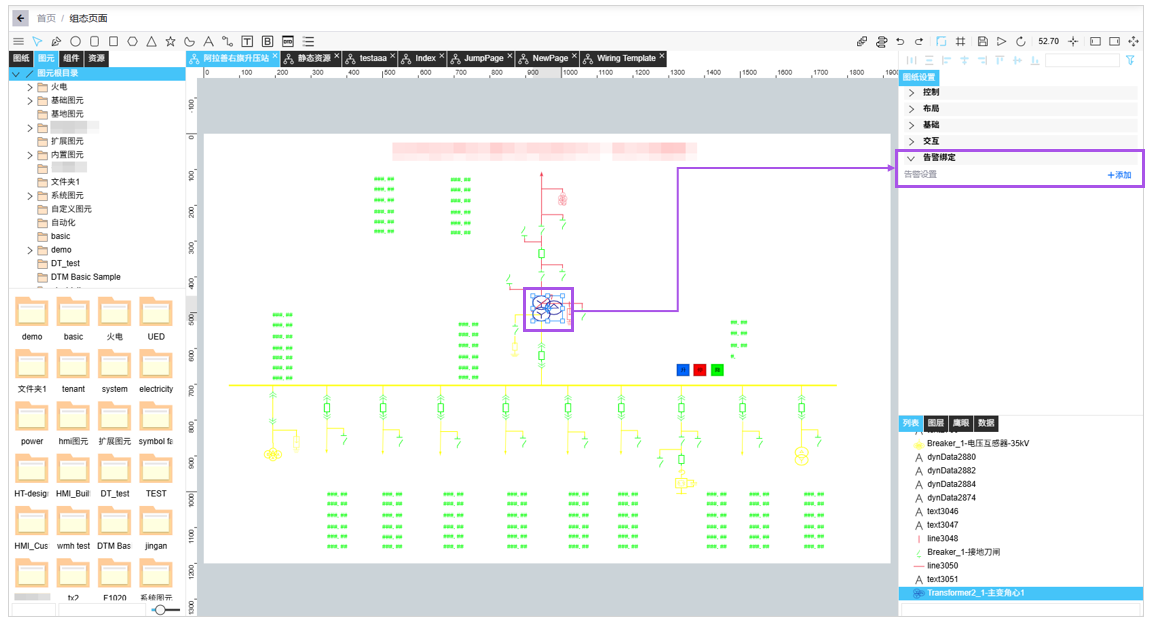Expand the 控制 section
This screenshot has height=624, width=1152.
[x=911, y=92]
